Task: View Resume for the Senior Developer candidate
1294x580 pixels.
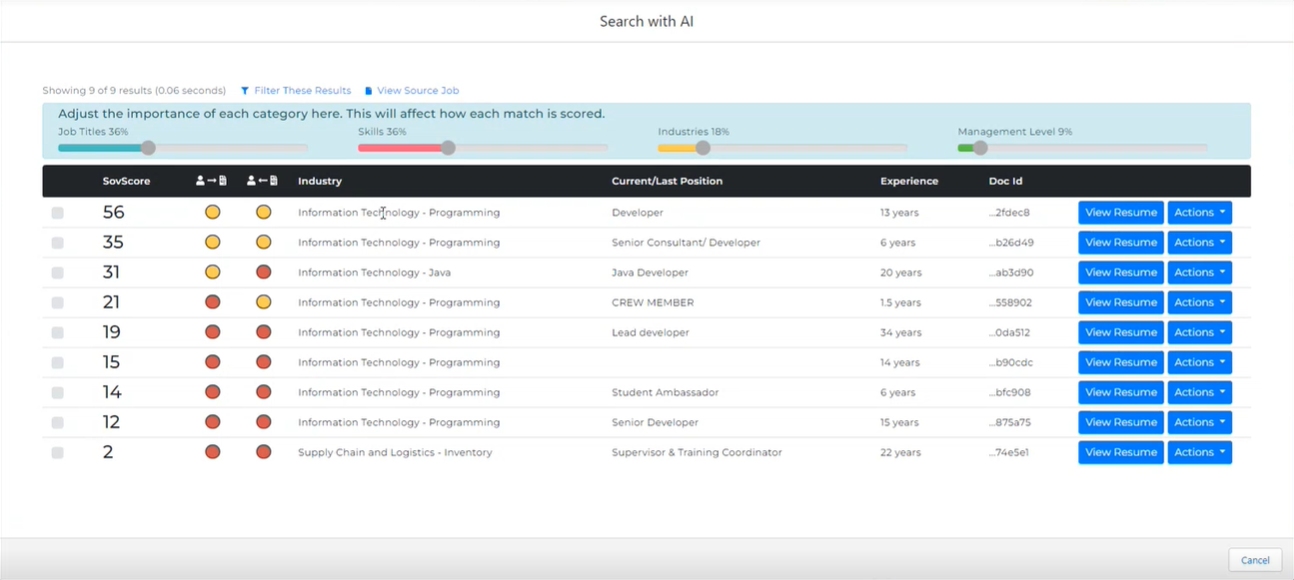Action: pos(1120,422)
